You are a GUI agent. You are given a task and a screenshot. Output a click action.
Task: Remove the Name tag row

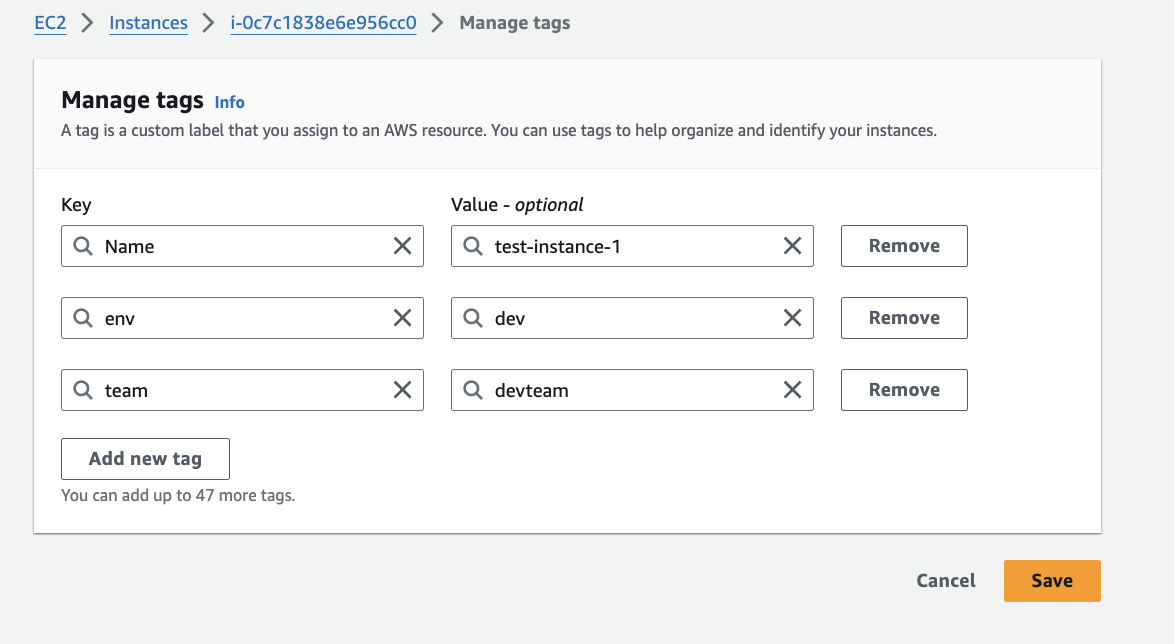click(903, 246)
